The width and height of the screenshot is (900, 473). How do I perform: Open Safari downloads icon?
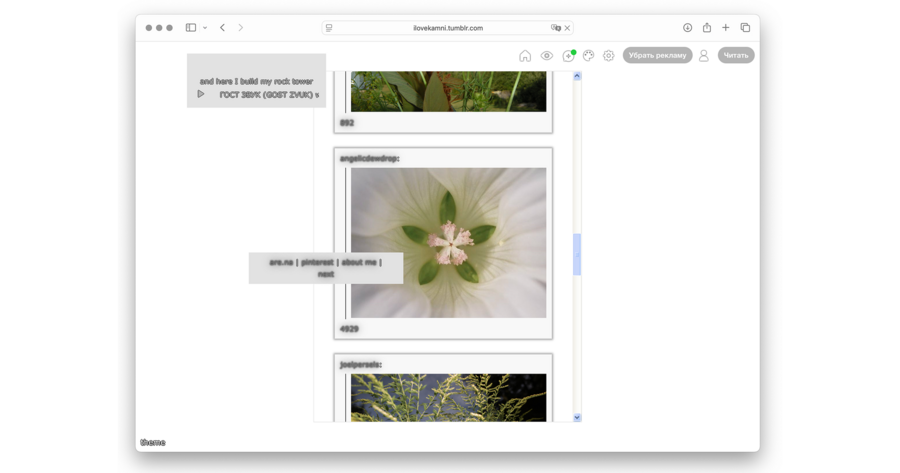[687, 28]
